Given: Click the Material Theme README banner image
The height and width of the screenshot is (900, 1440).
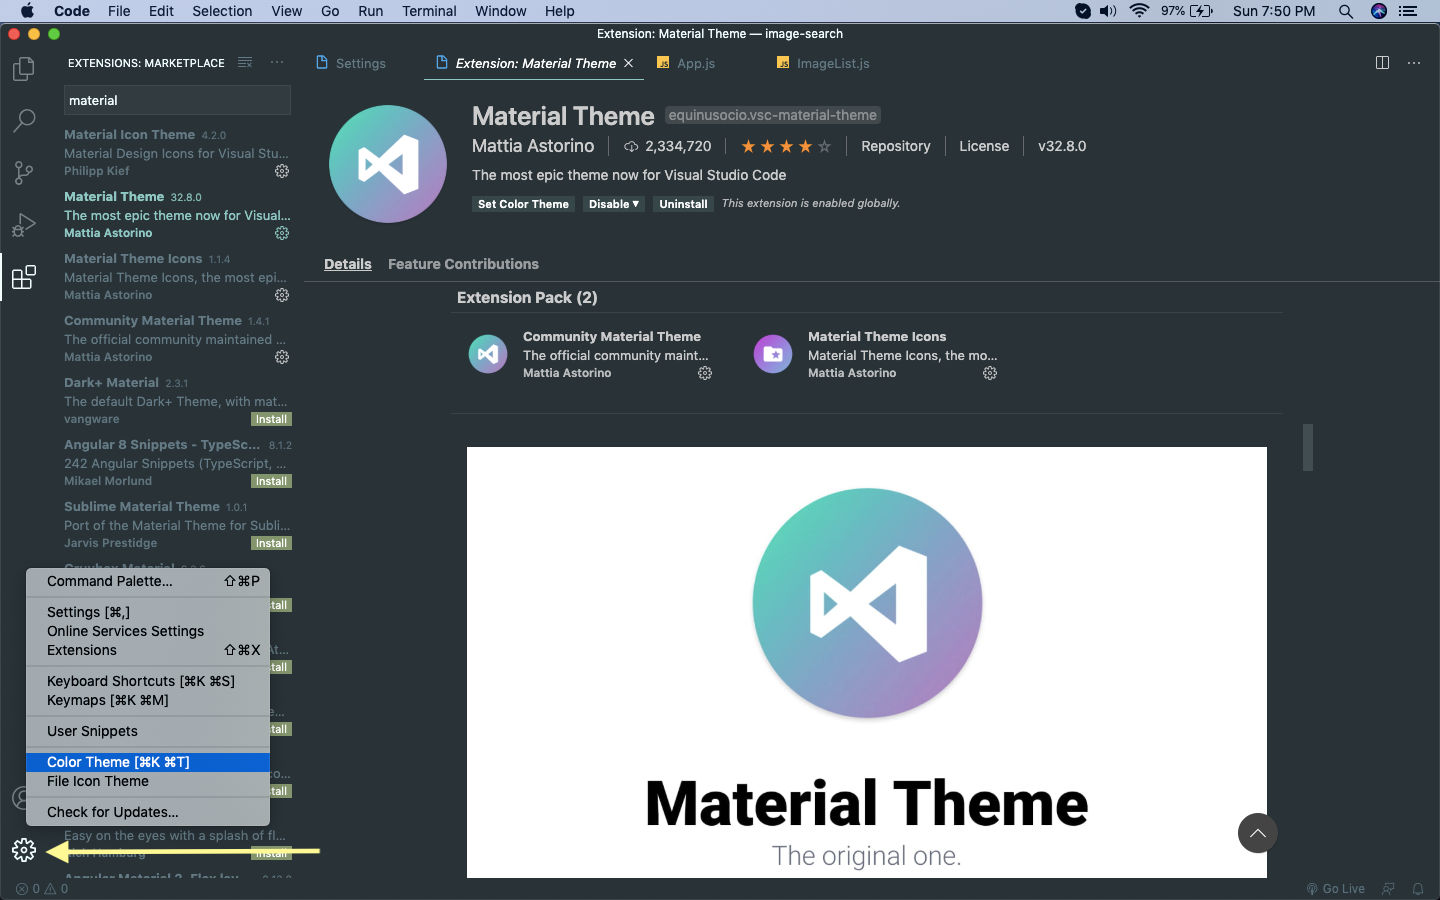Looking at the screenshot, I should [867, 662].
